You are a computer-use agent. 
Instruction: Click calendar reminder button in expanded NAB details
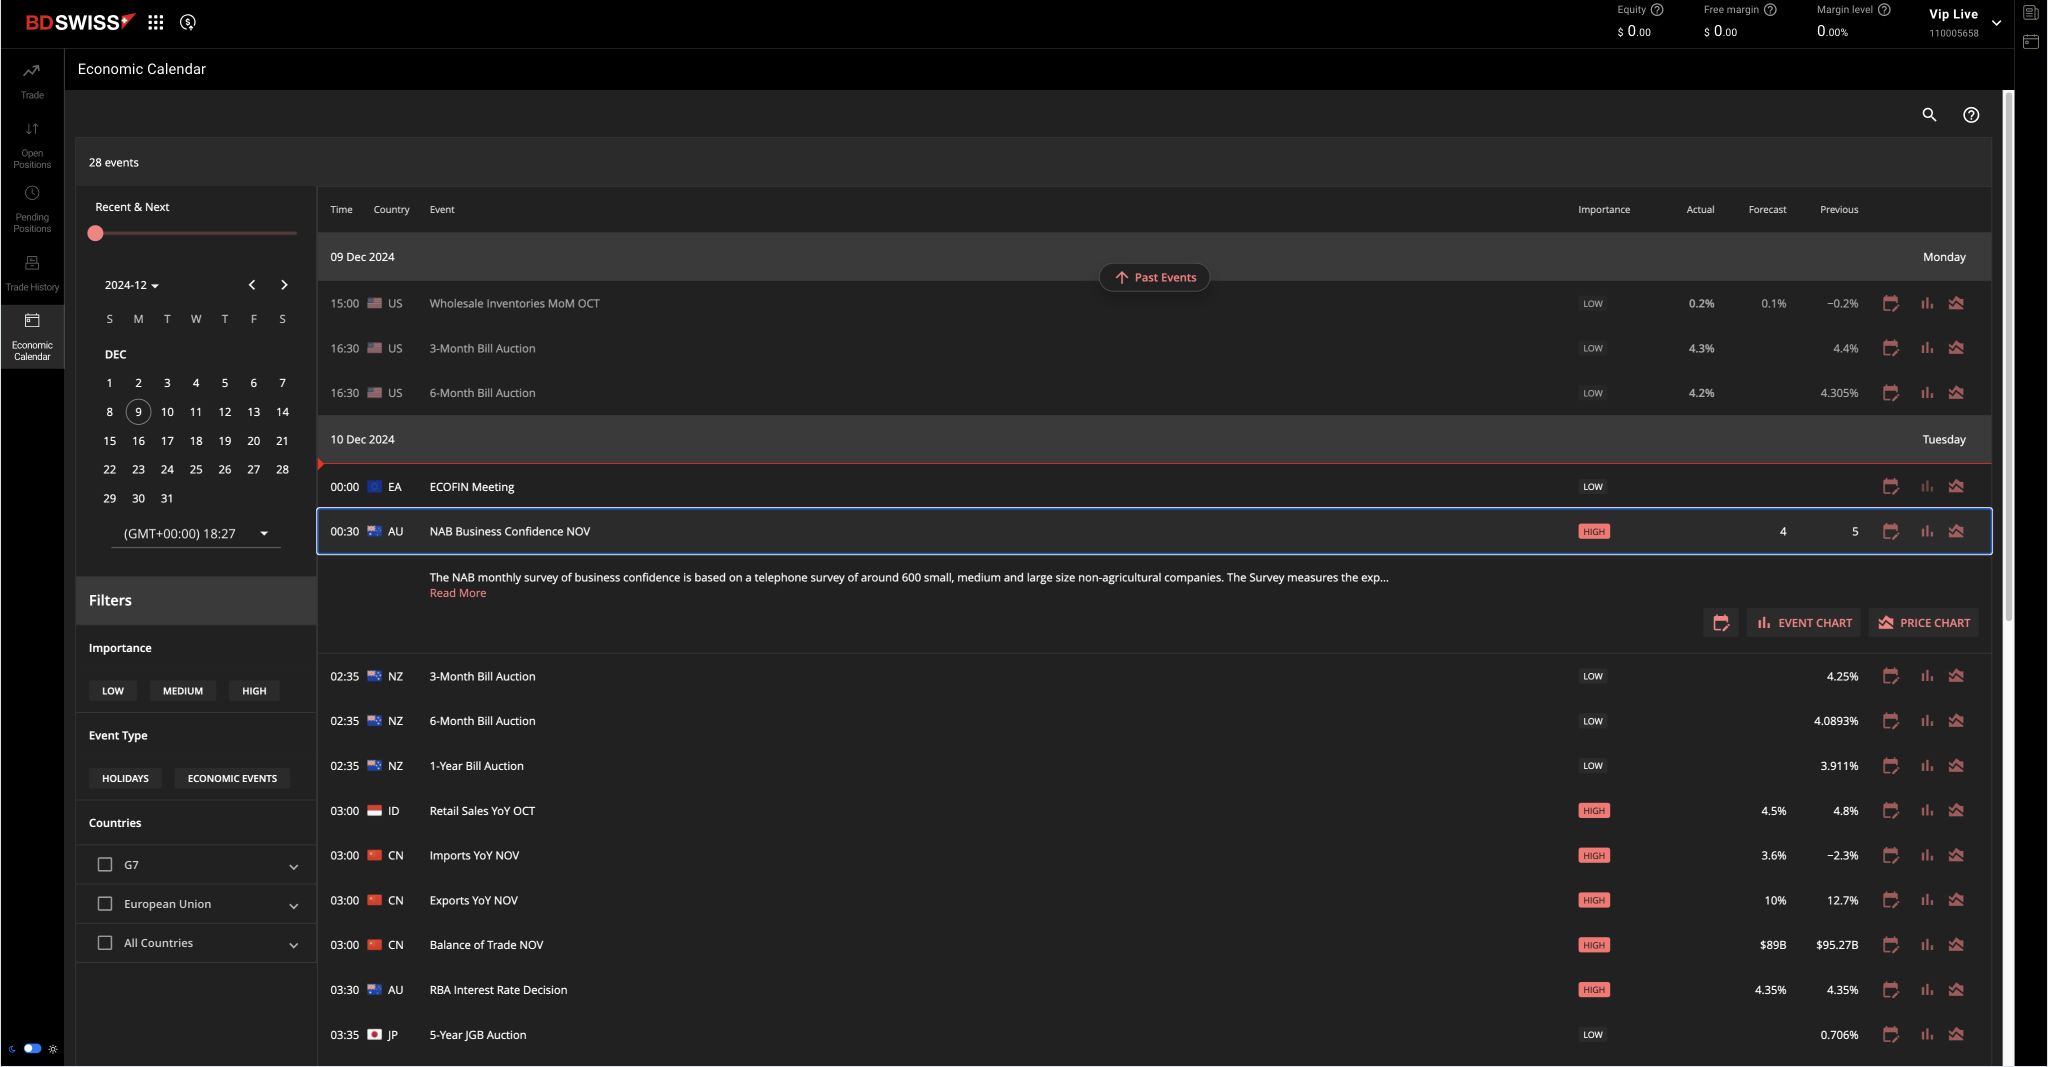[1720, 623]
